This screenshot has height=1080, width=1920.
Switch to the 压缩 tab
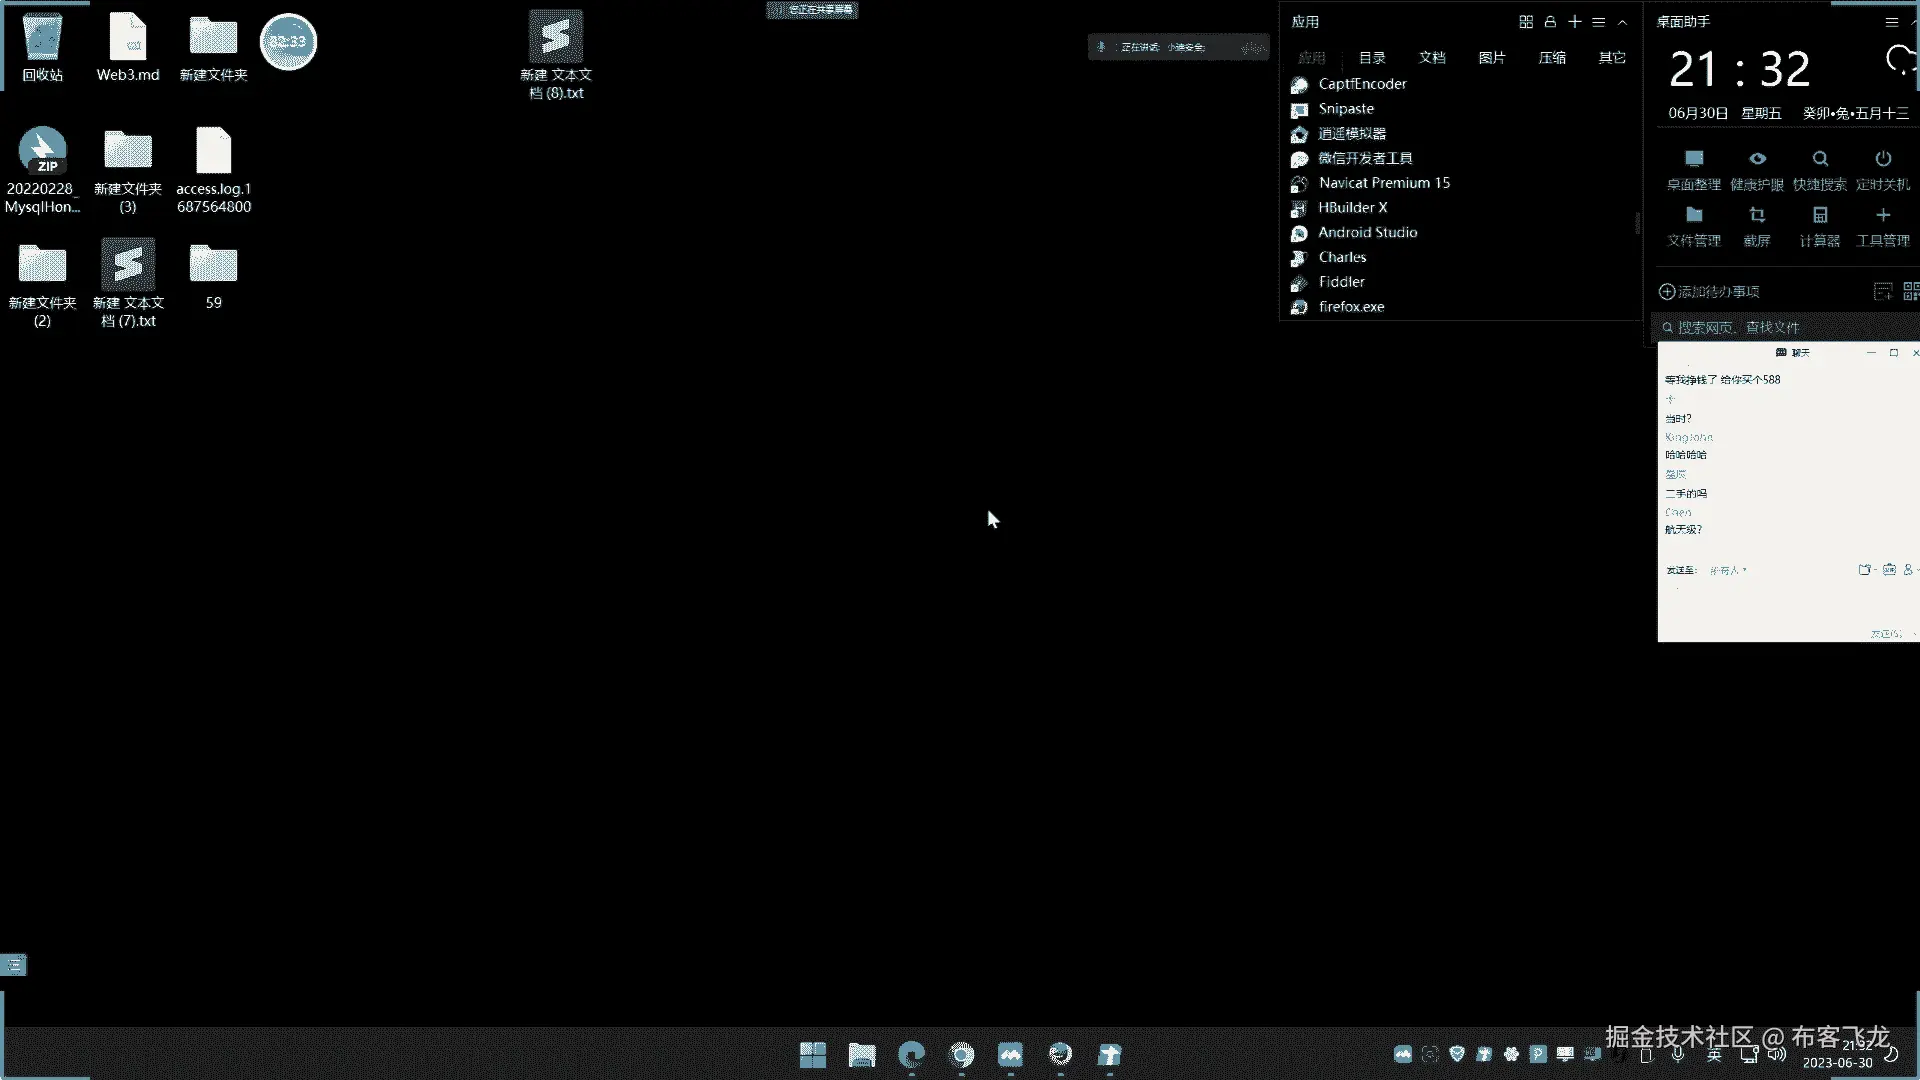pos(1552,58)
